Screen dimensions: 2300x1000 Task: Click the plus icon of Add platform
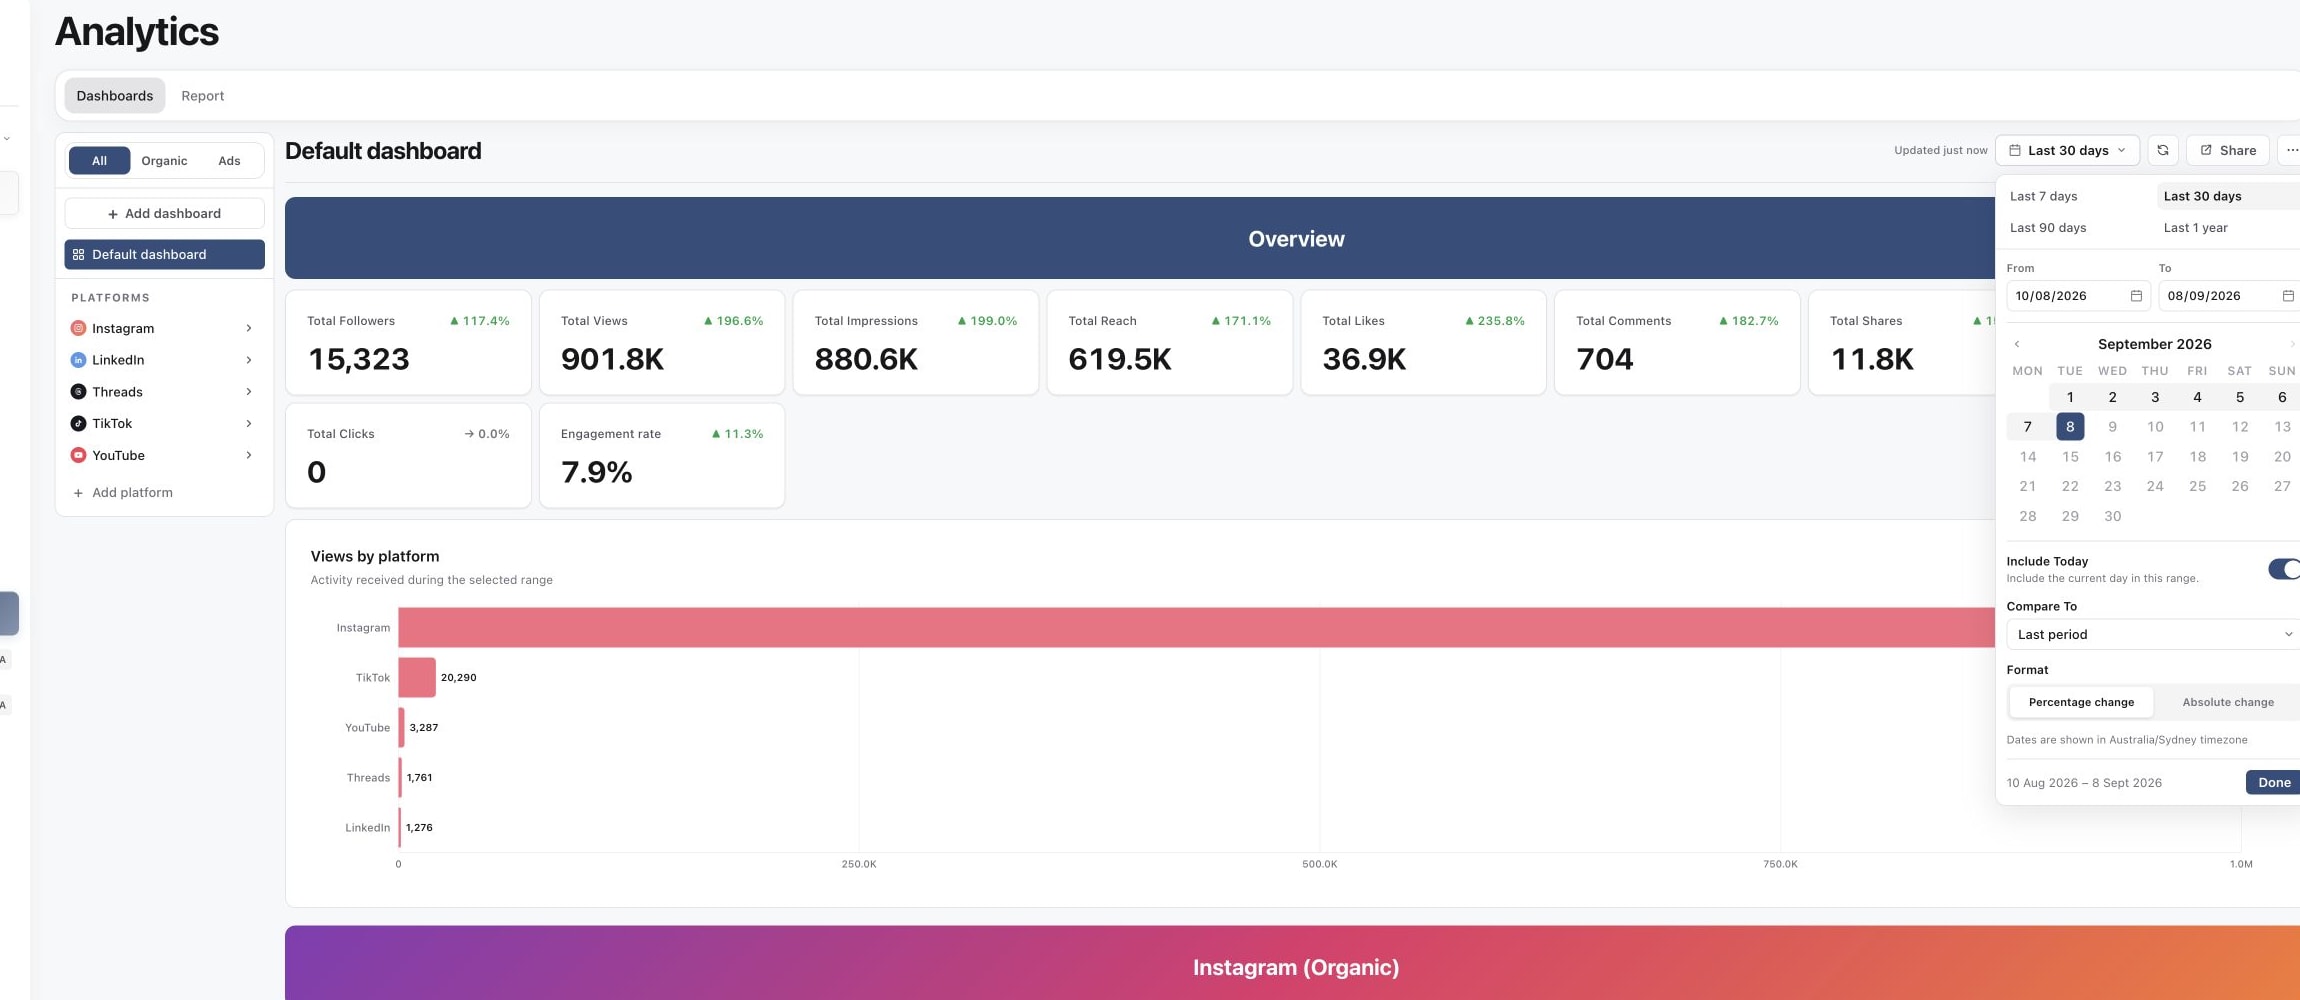click(x=78, y=493)
